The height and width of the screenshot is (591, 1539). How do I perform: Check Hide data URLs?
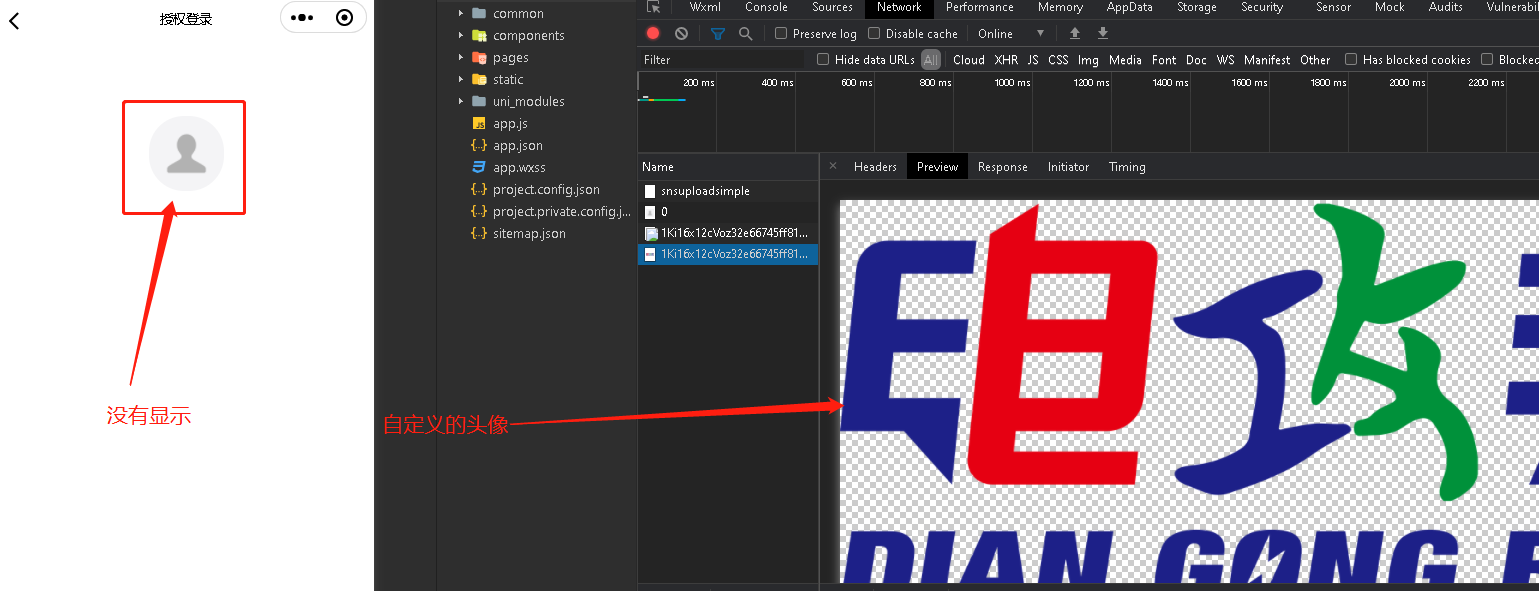[823, 59]
